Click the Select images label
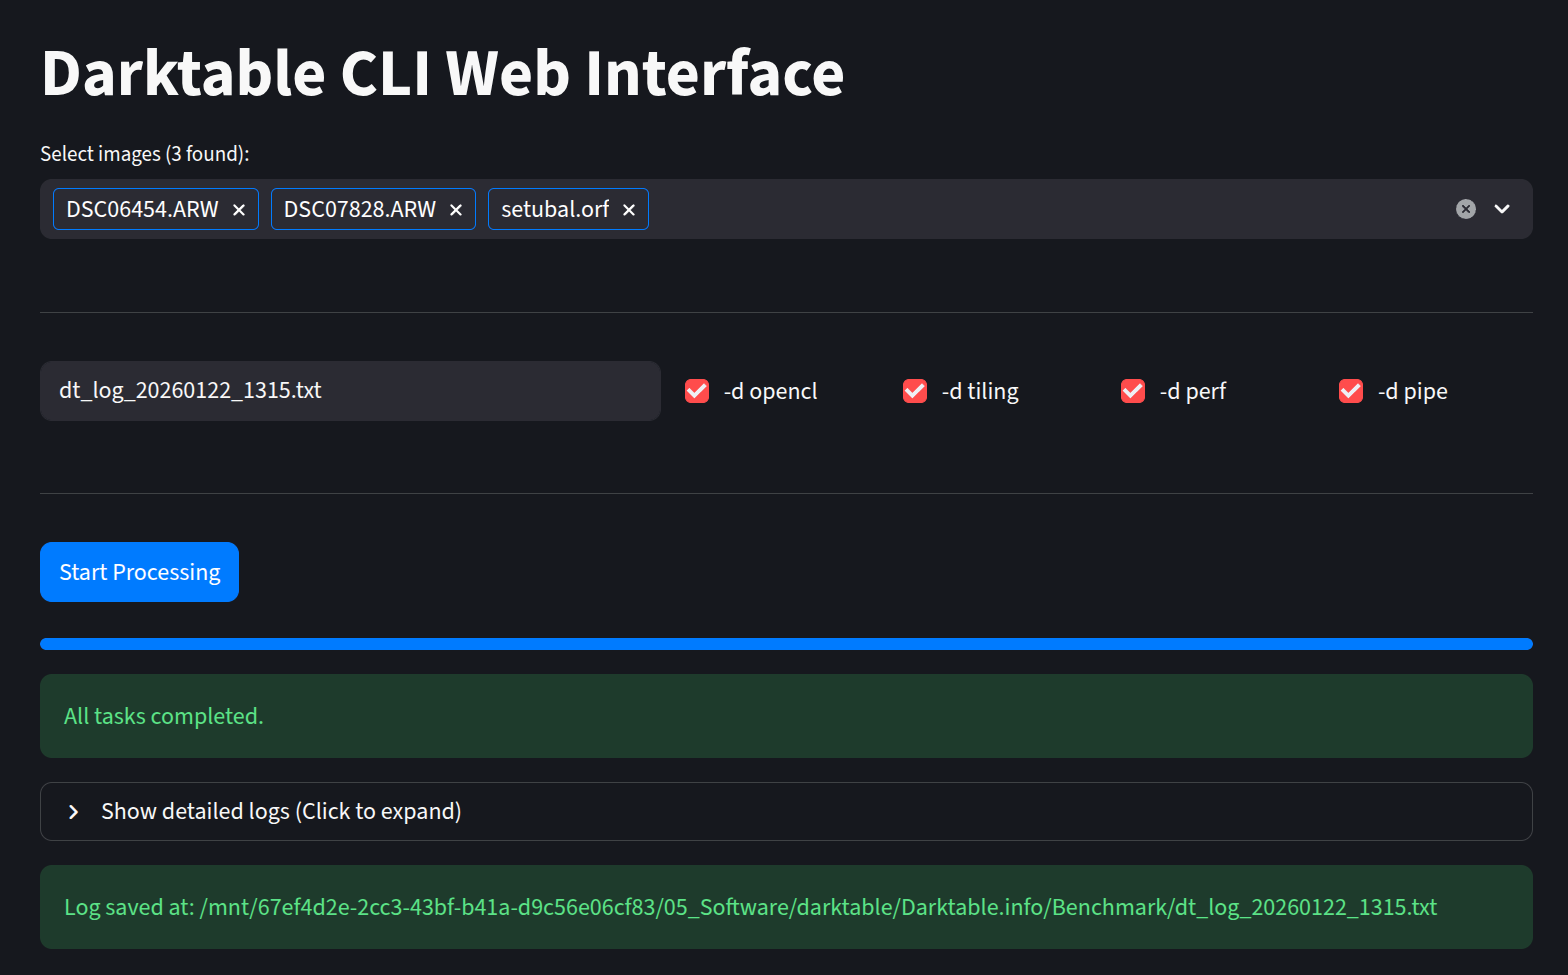Screen dimensions: 1568x975 tap(145, 154)
